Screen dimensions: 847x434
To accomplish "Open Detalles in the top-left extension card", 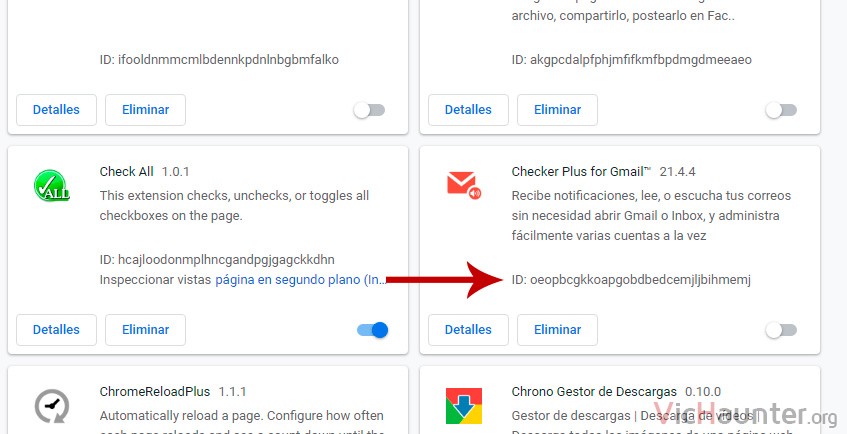I will [56, 110].
